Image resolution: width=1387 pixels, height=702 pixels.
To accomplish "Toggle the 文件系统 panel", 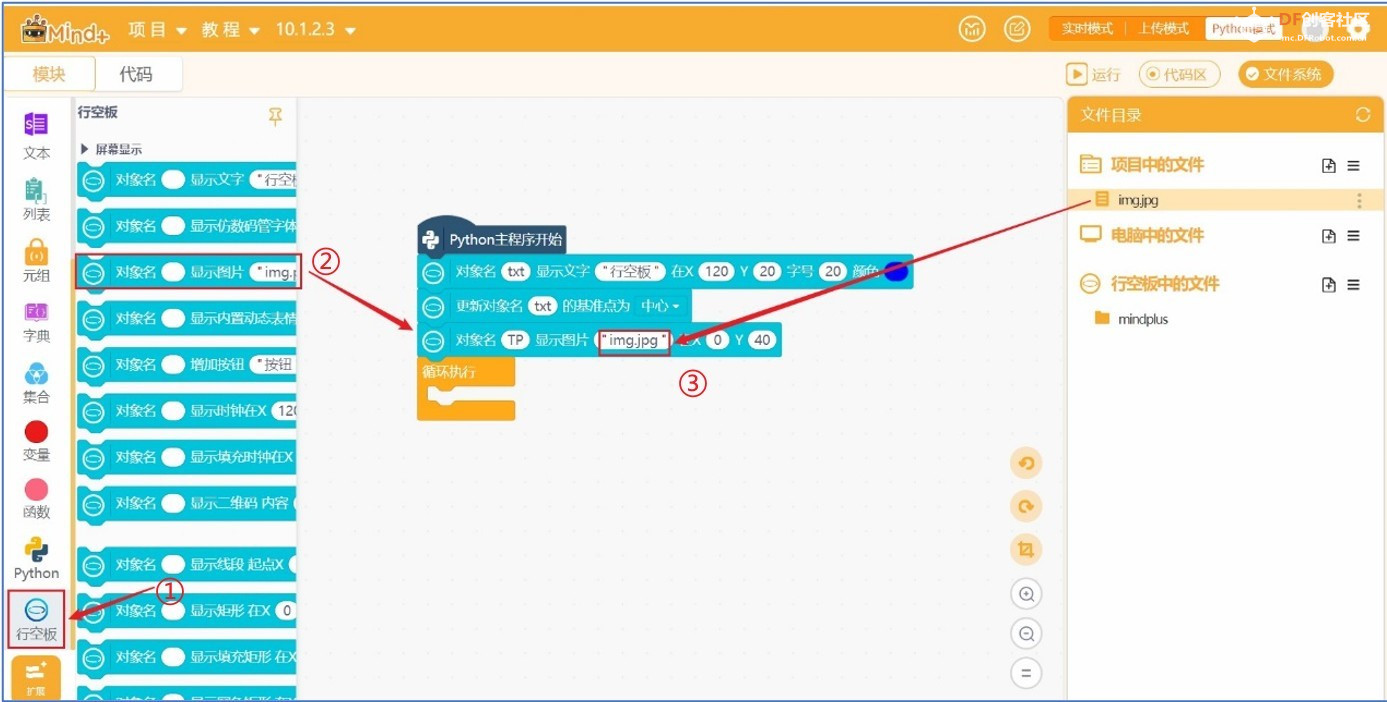I will coord(1284,74).
